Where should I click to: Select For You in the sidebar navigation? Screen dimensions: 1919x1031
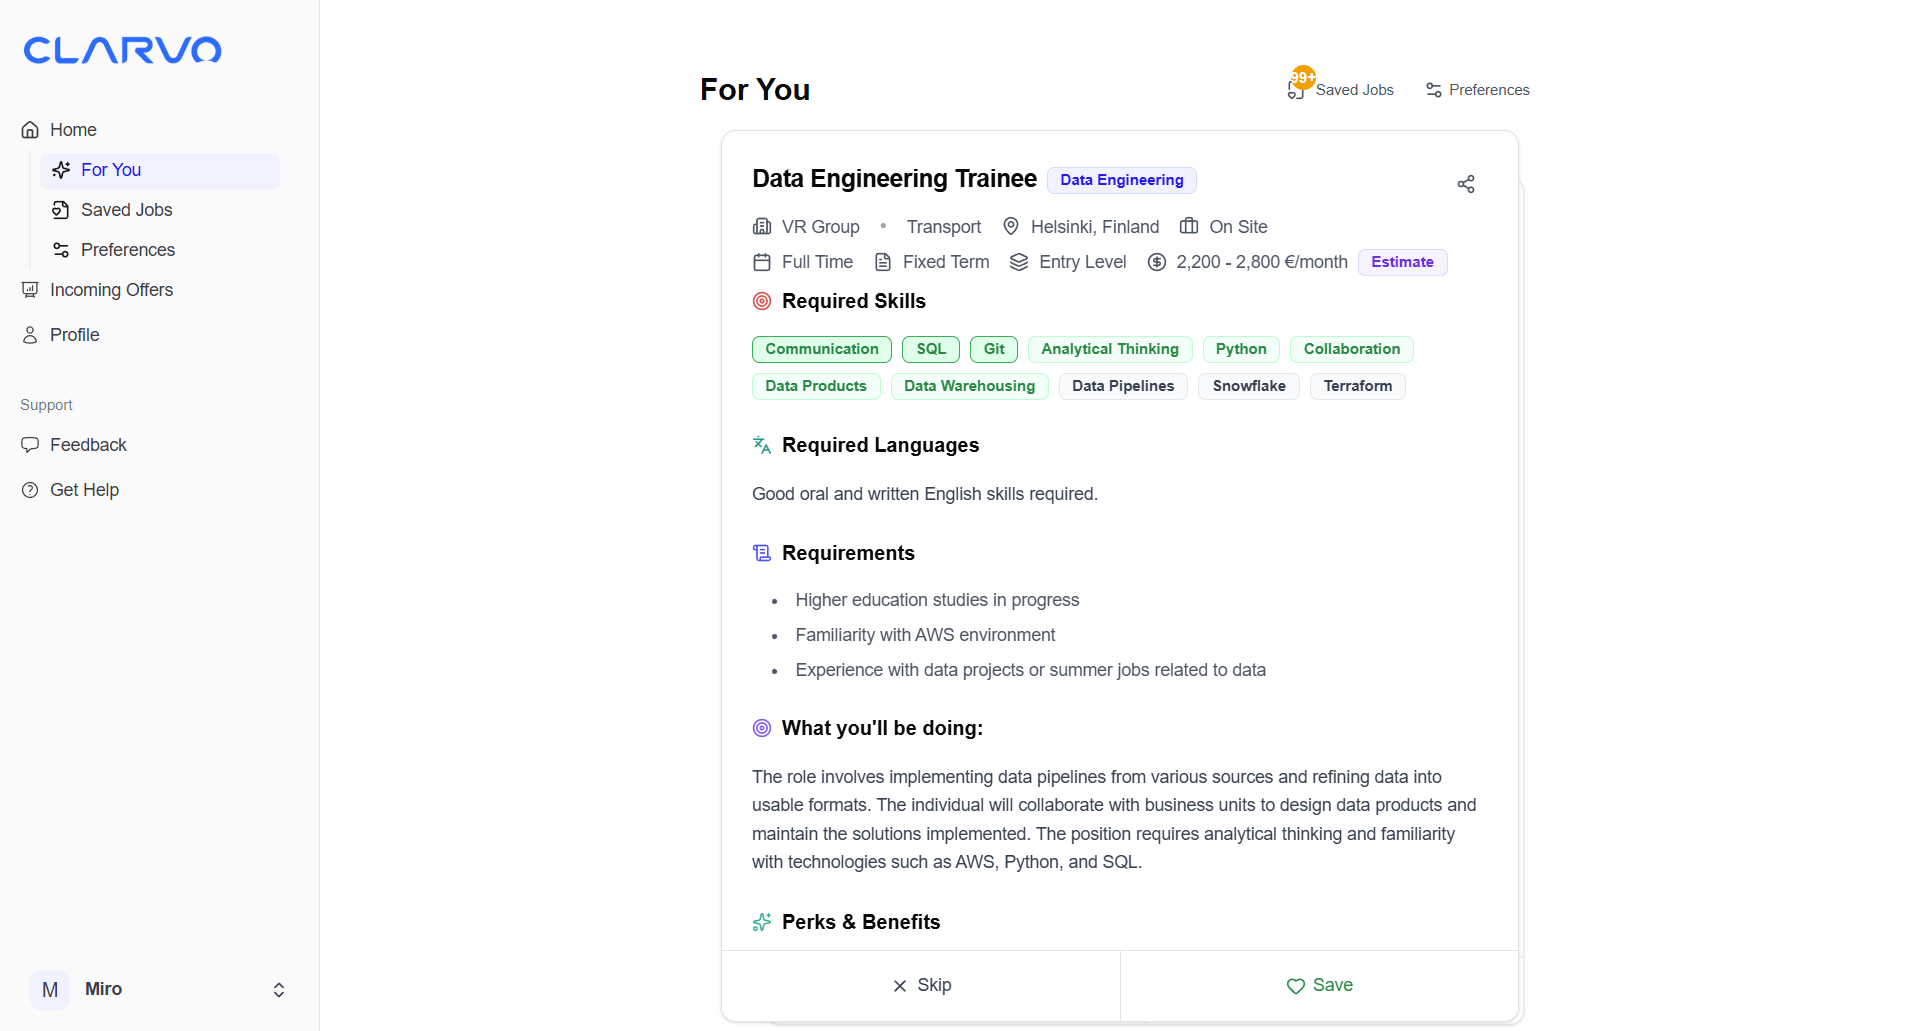click(x=111, y=170)
